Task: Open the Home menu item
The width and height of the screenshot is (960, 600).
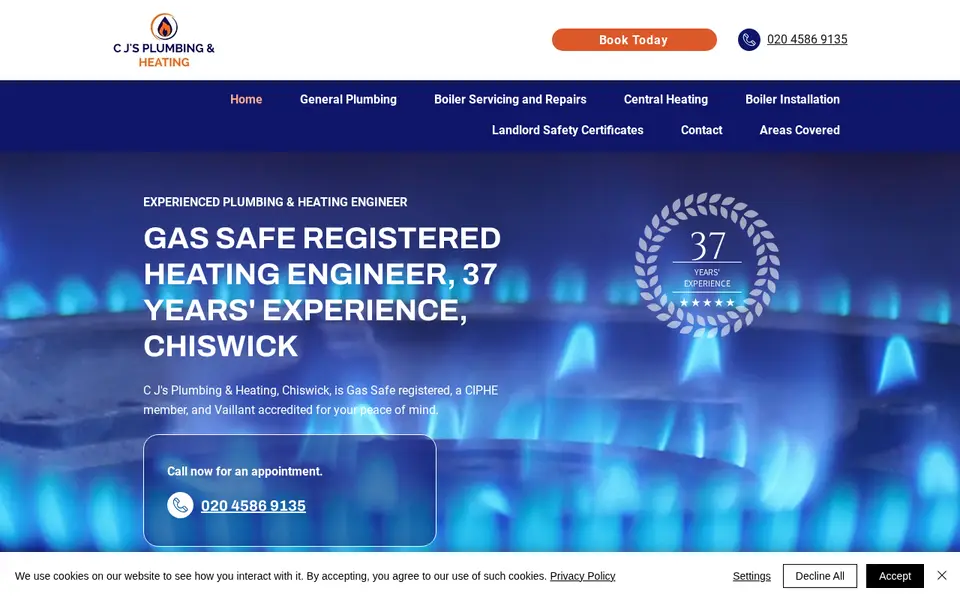Action: 246,99
